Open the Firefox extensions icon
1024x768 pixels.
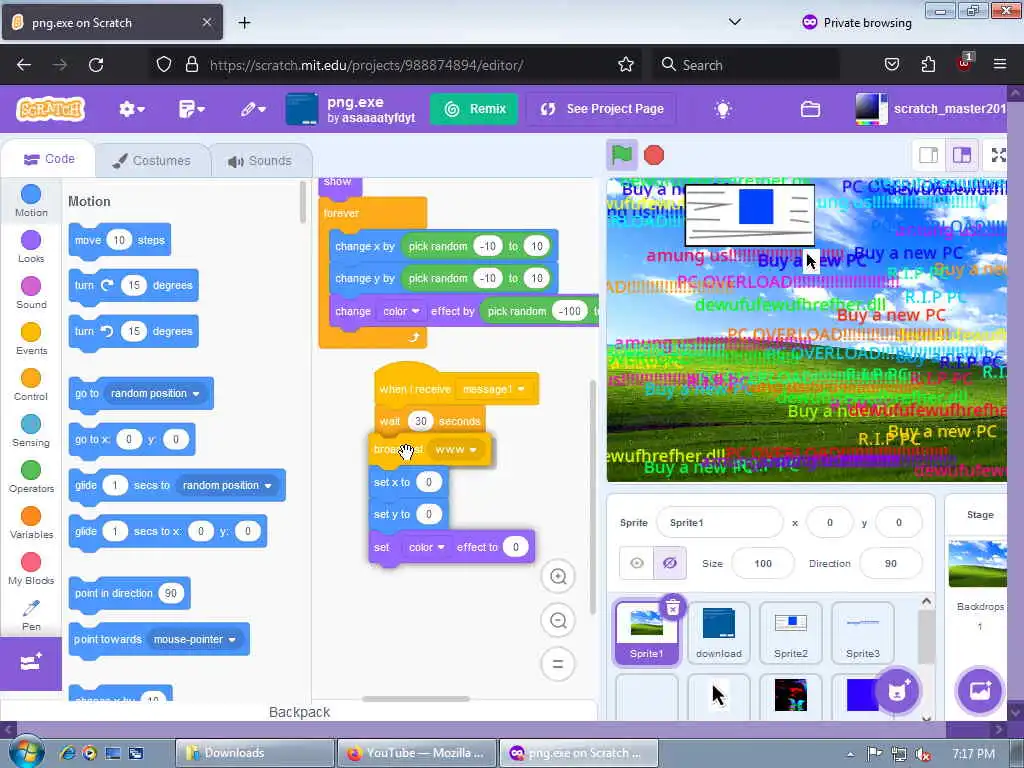coord(928,65)
